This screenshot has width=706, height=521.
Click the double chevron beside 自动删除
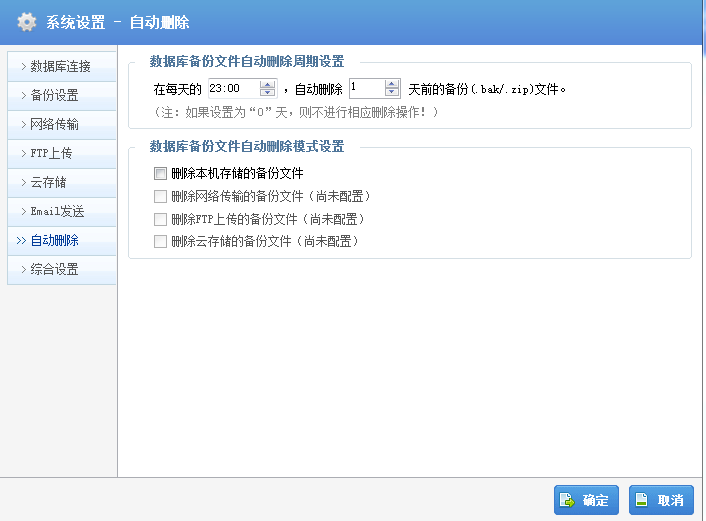click(x=21, y=240)
